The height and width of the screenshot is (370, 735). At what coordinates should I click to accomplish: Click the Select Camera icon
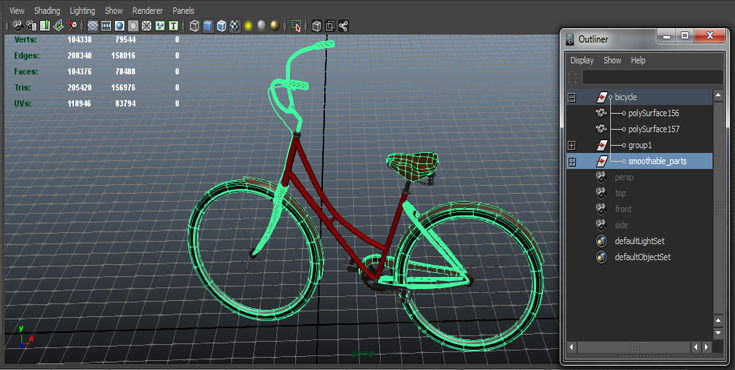[17, 26]
